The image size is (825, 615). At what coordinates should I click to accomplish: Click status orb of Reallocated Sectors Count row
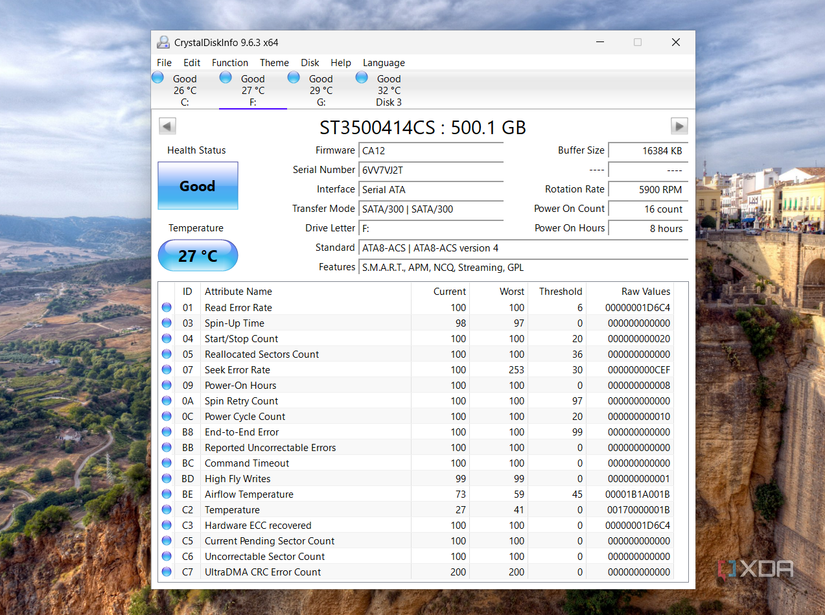167,354
